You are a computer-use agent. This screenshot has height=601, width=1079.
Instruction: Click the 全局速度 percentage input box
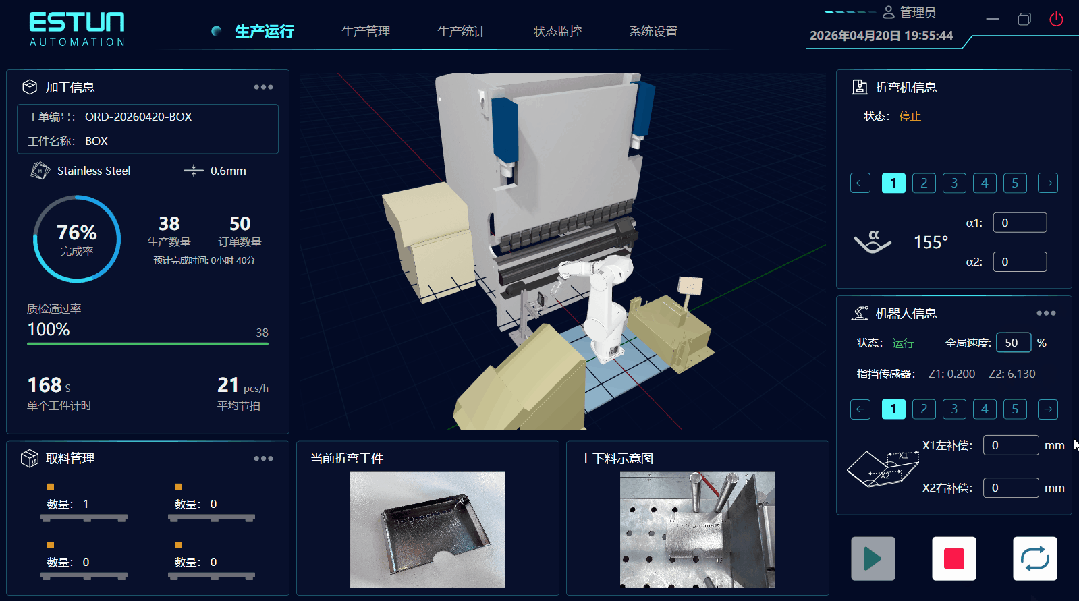1013,343
